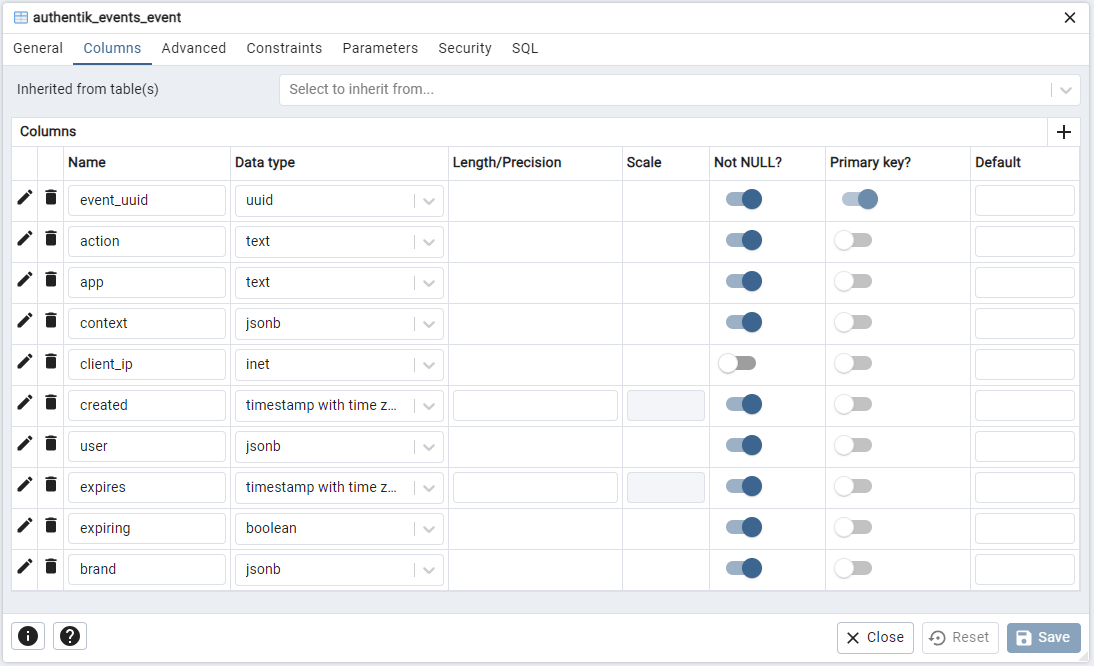
Task: Switch to the General tab
Action: coord(38,48)
